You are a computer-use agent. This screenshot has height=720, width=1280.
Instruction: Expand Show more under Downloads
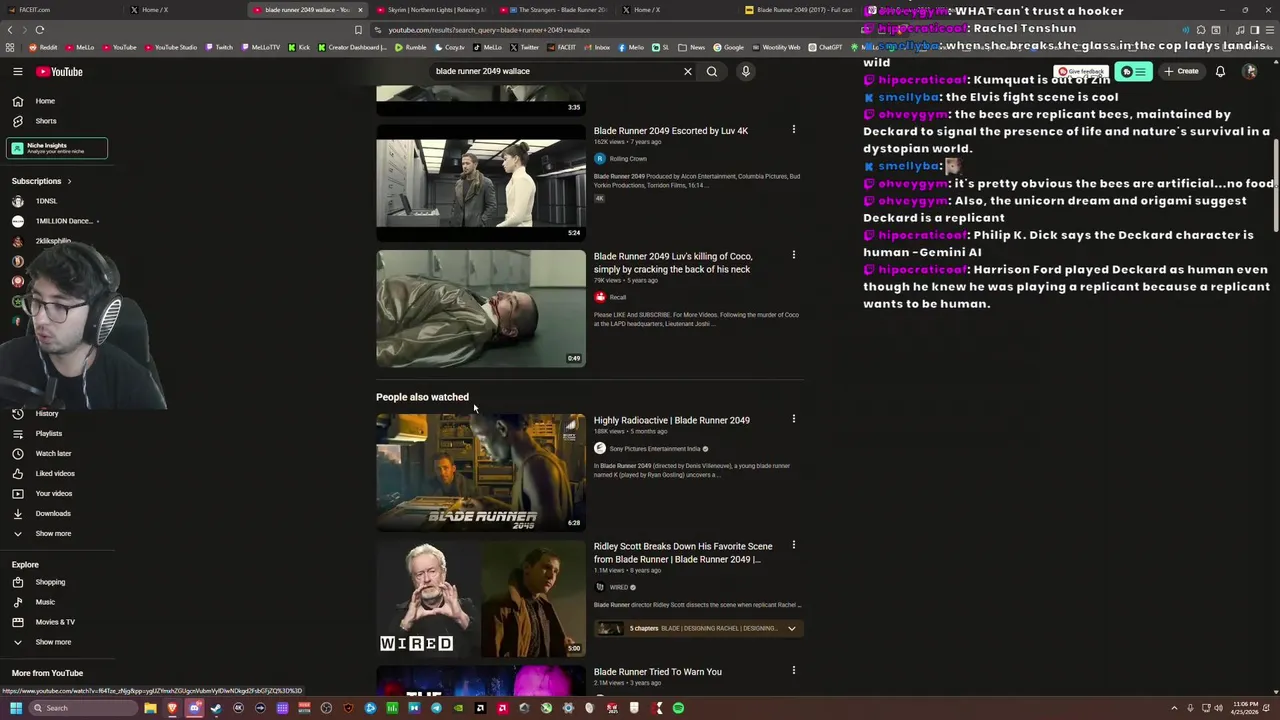[53, 533]
